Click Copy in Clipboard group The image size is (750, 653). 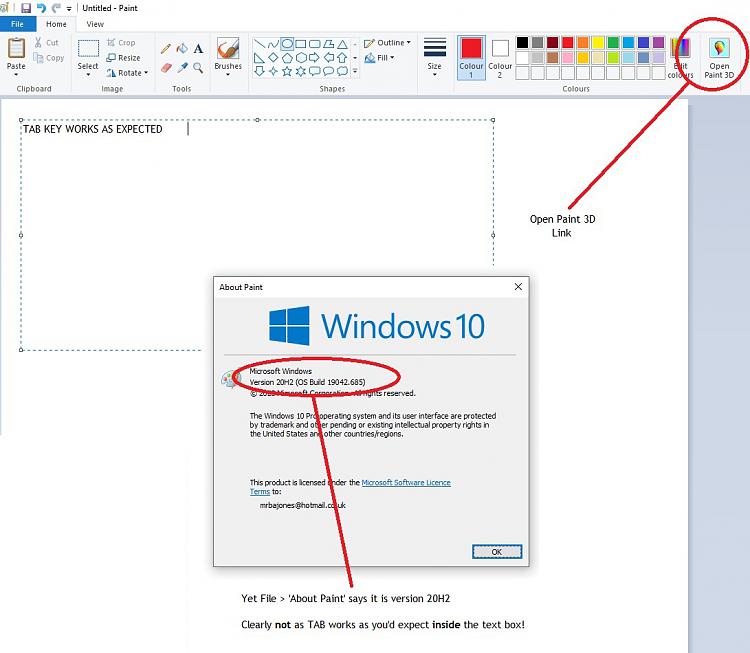[x=48, y=58]
